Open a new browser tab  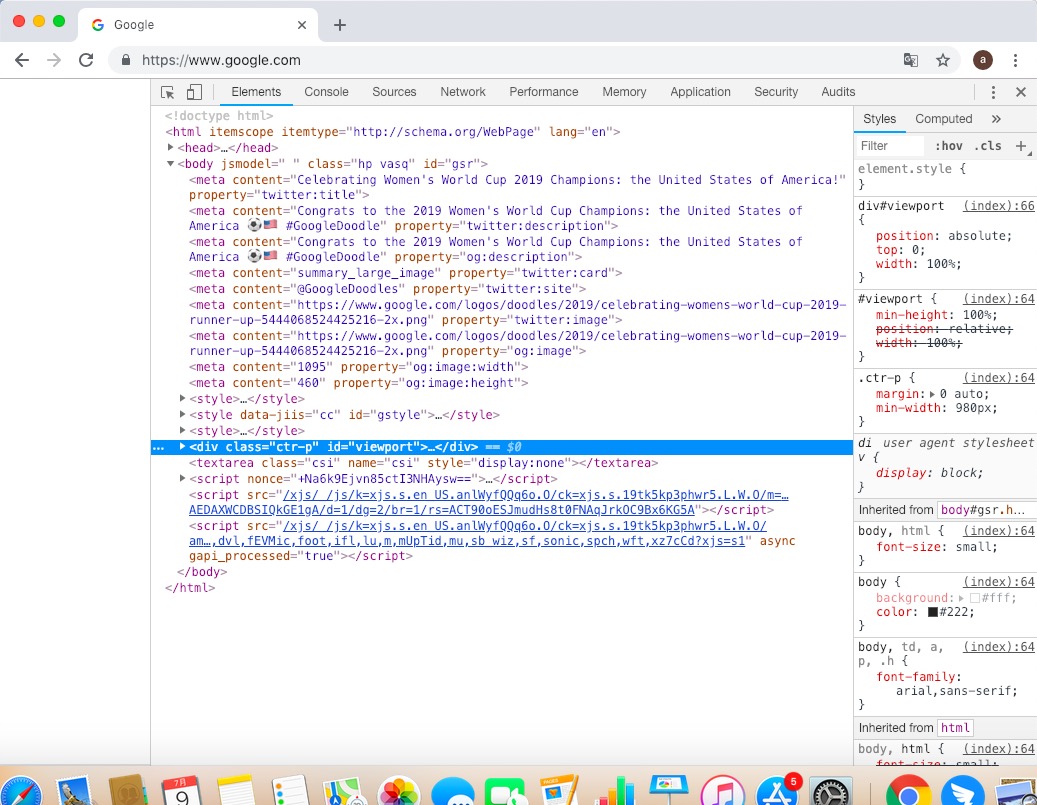tap(340, 25)
